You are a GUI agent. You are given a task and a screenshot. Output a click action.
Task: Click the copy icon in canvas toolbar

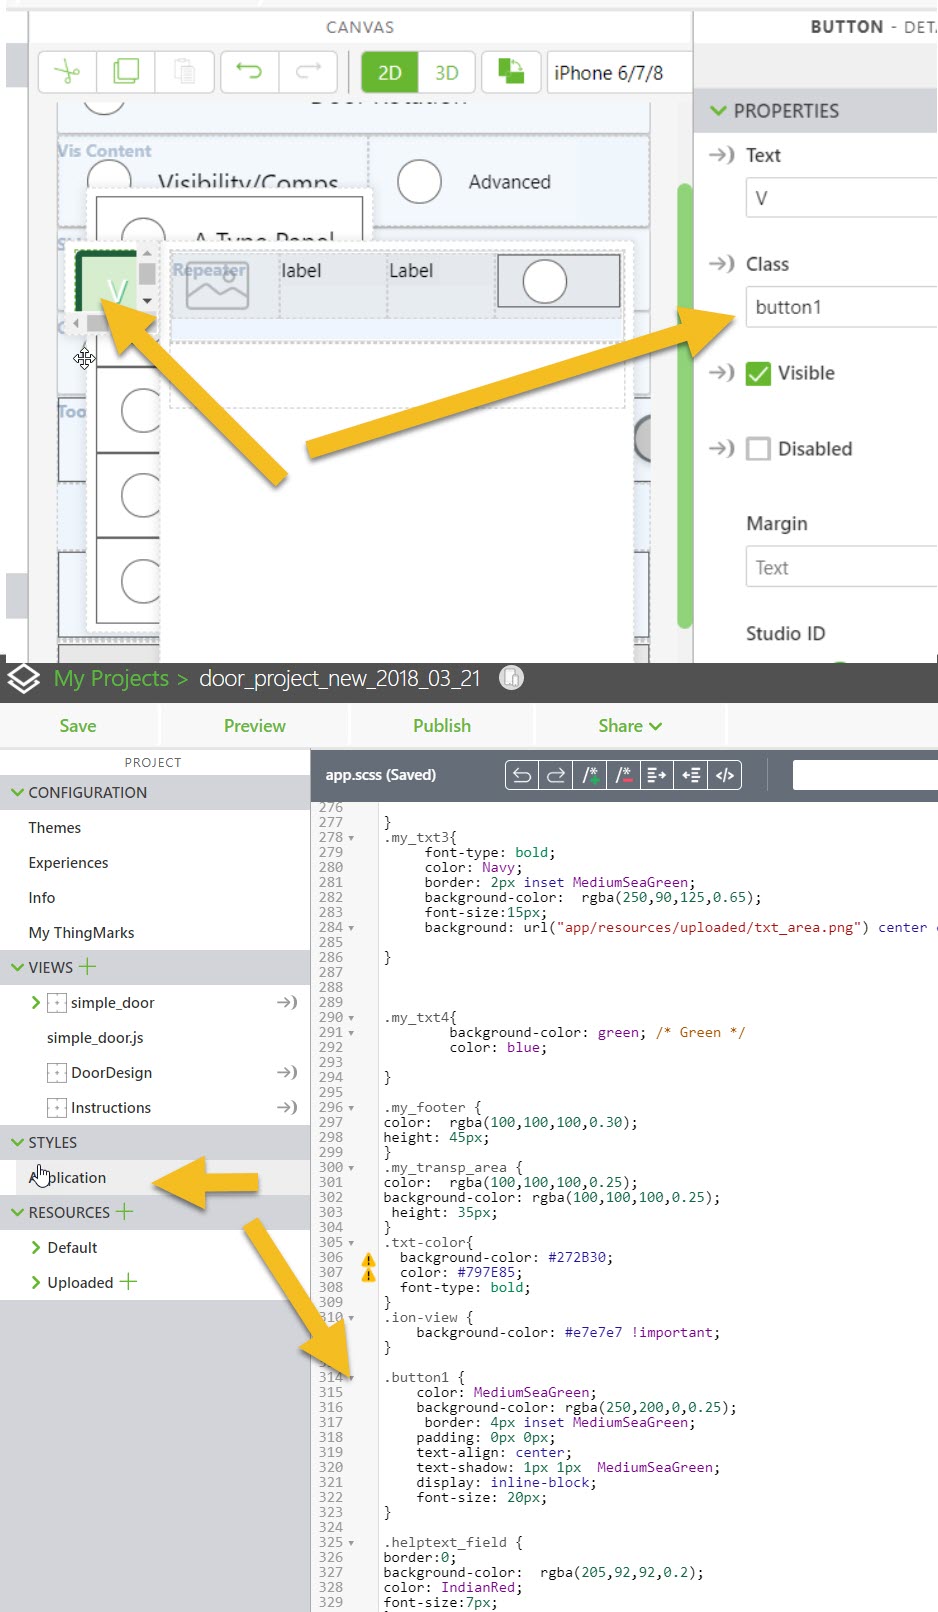coord(126,72)
